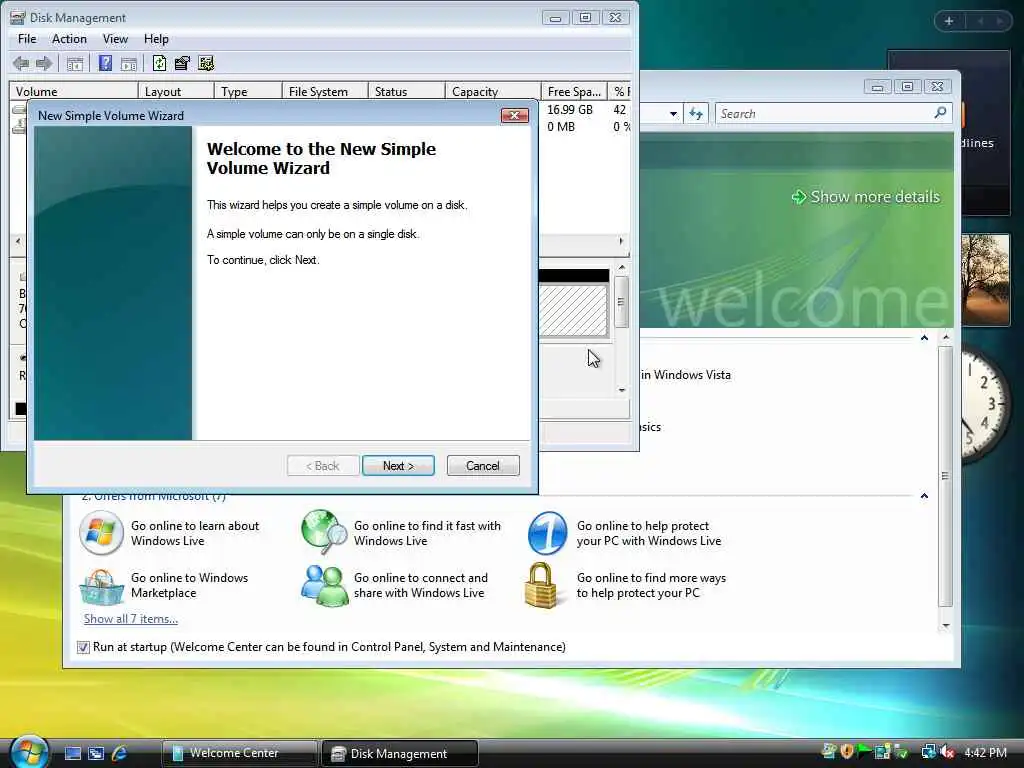Click the Settings toolbar icon with yellow gear
Viewport: 1024px width, 768px height.
[206, 63]
